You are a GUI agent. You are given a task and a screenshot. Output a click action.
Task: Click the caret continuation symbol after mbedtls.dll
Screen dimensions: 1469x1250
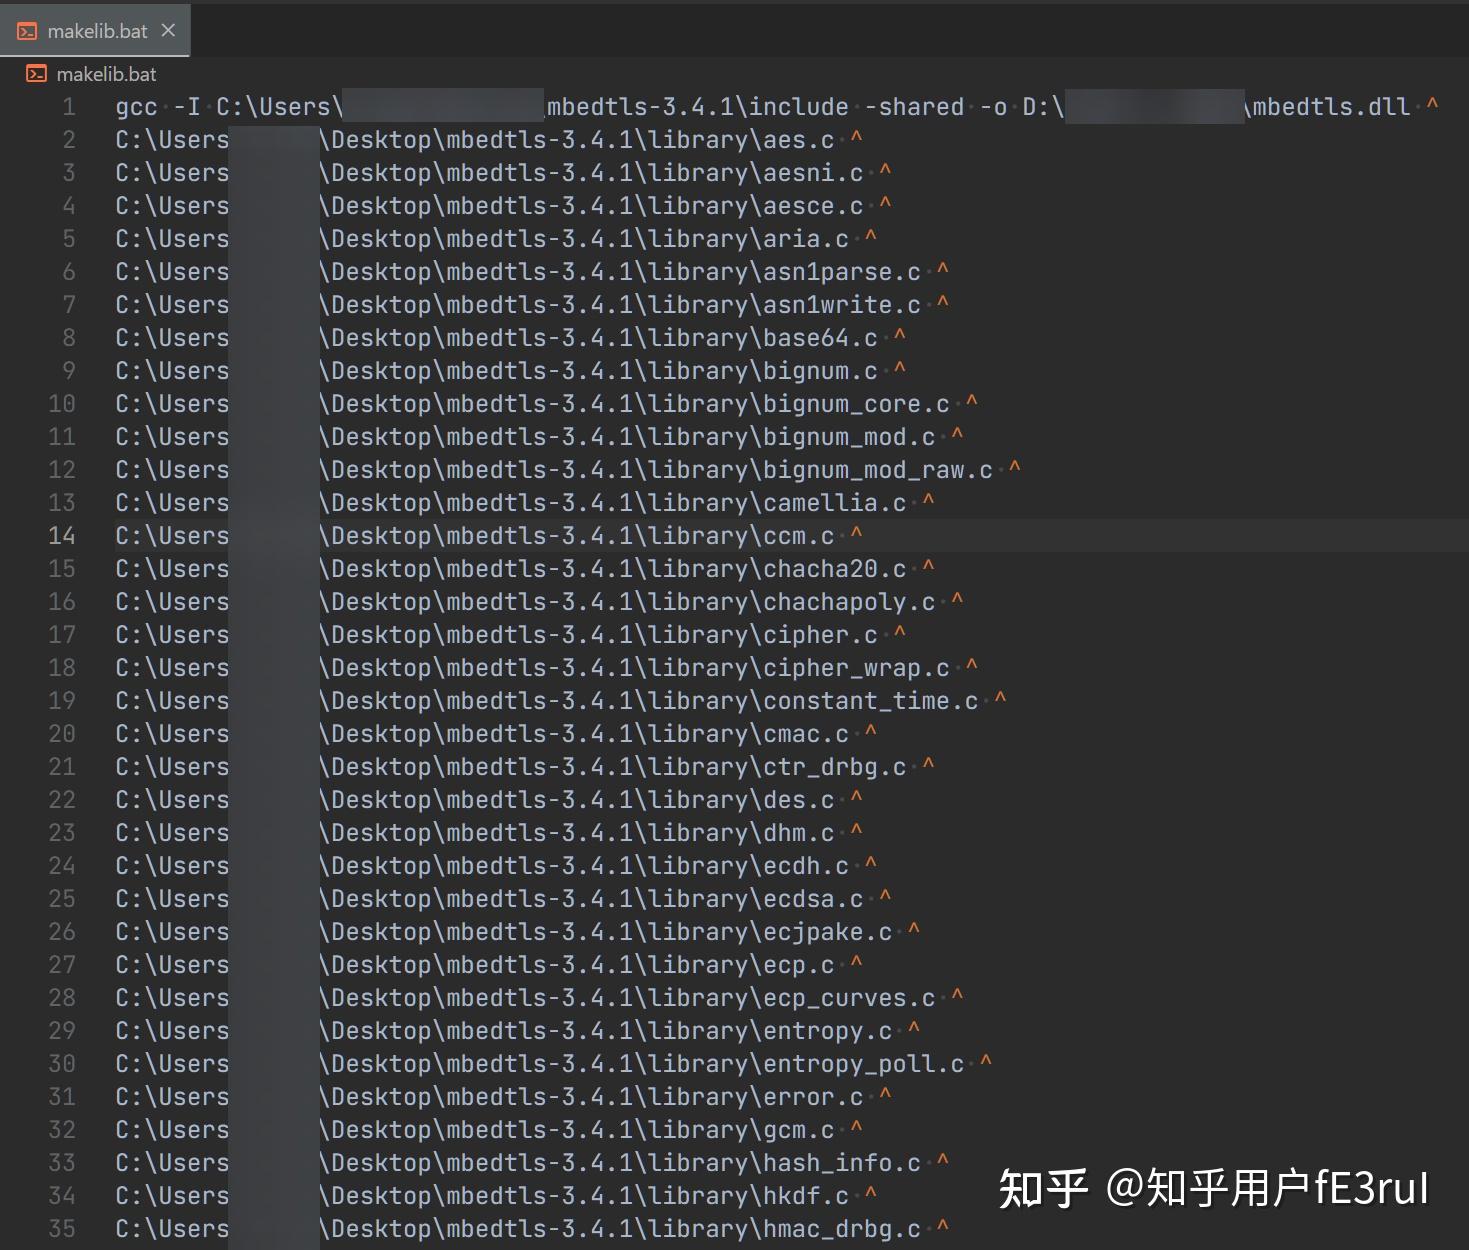tap(1431, 106)
